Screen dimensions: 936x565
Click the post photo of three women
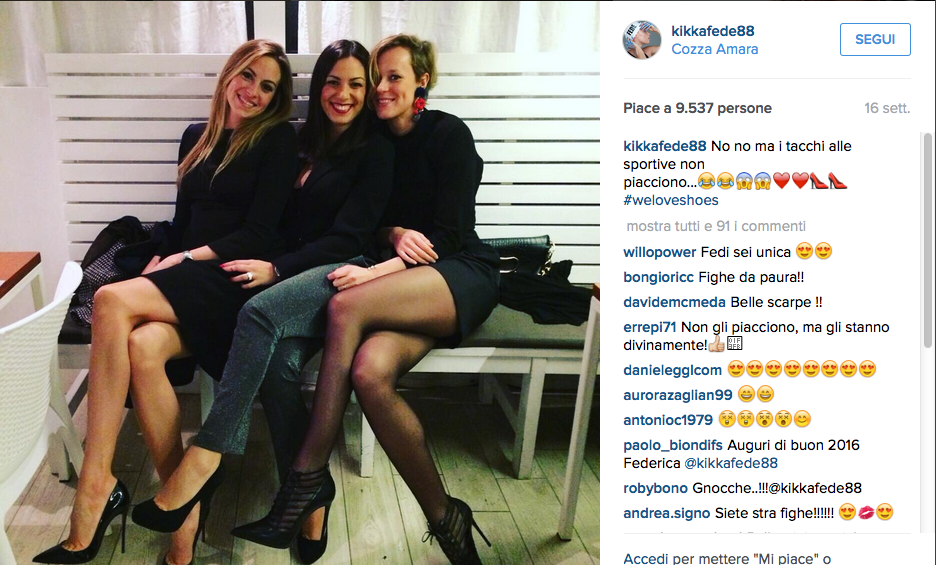[300, 282]
